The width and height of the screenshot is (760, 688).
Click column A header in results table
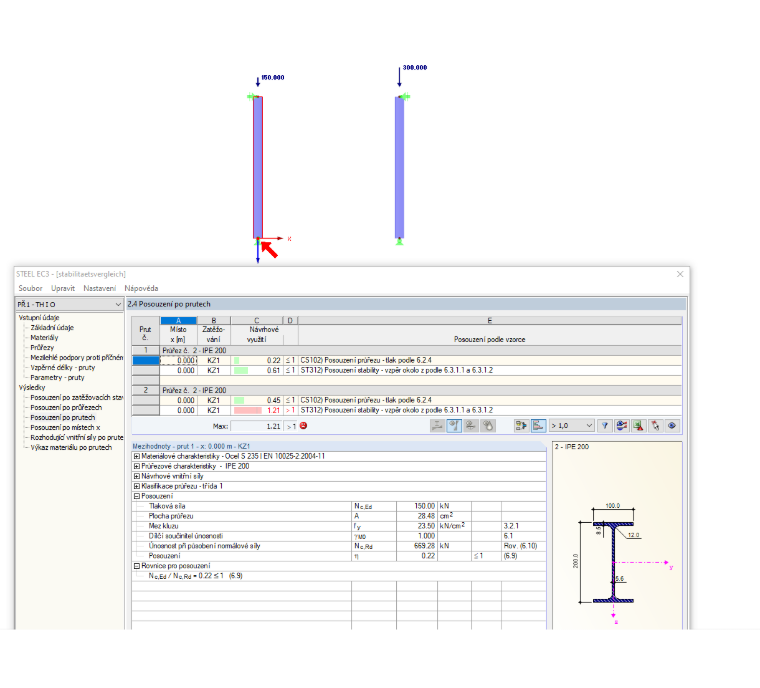click(x=178, y=320)
